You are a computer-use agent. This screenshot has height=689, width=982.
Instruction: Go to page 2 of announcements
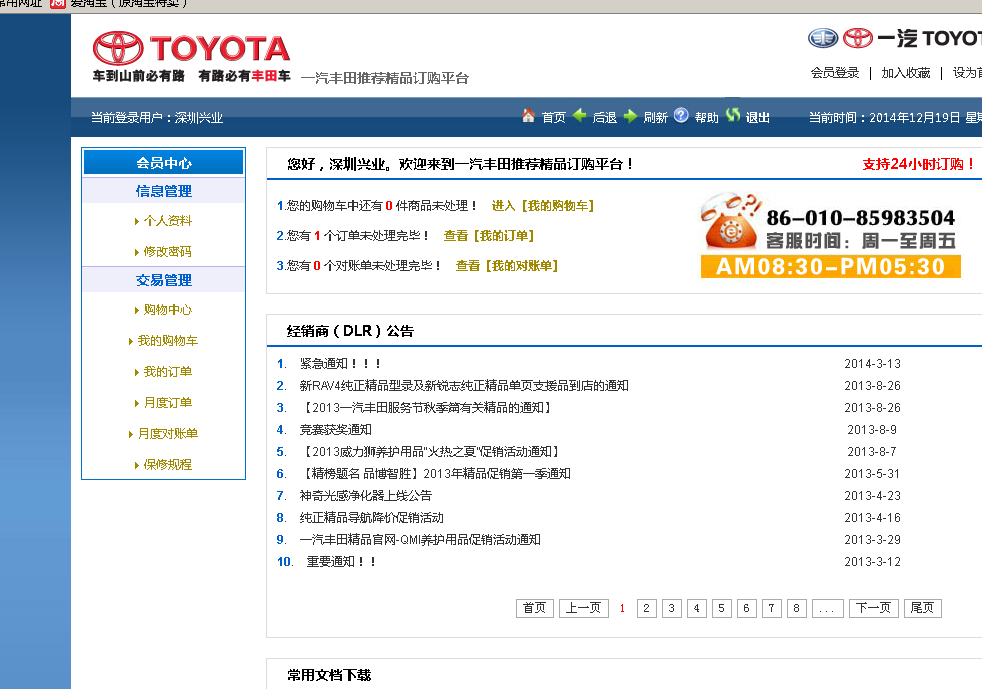(646, 608)
